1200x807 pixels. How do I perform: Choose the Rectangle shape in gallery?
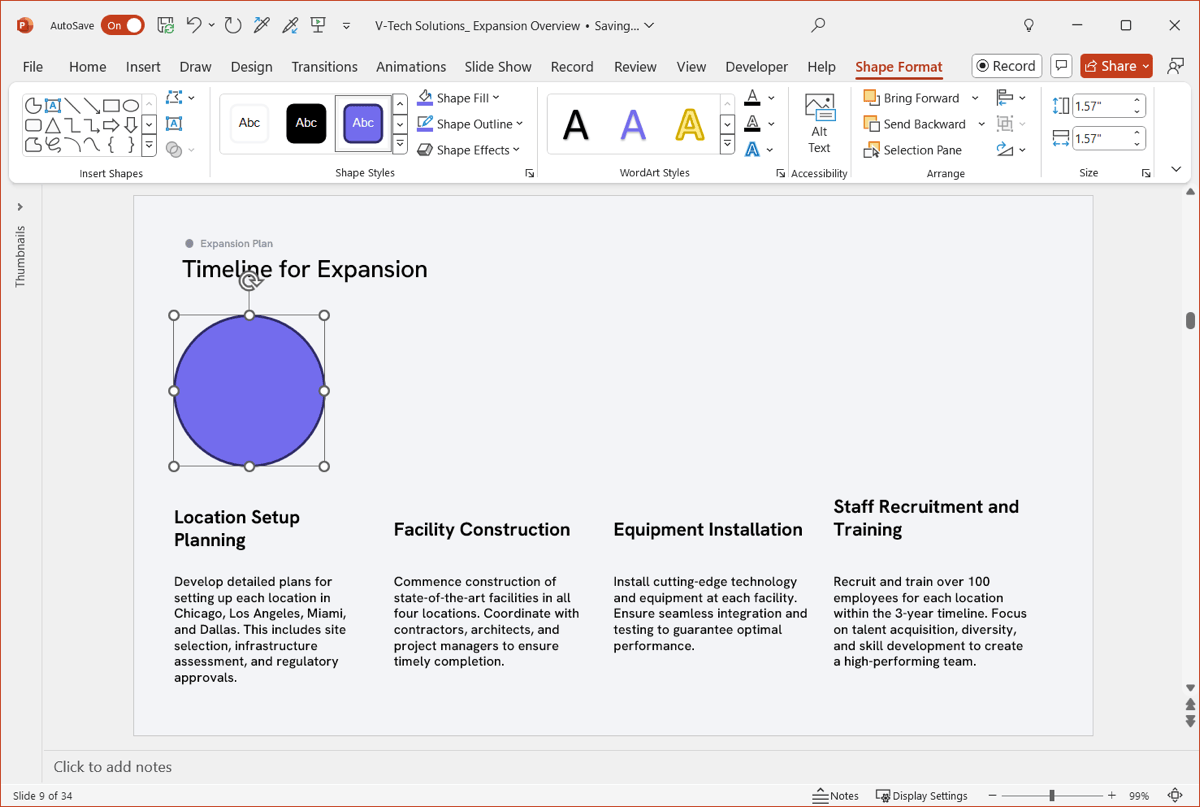pos(111,105)
